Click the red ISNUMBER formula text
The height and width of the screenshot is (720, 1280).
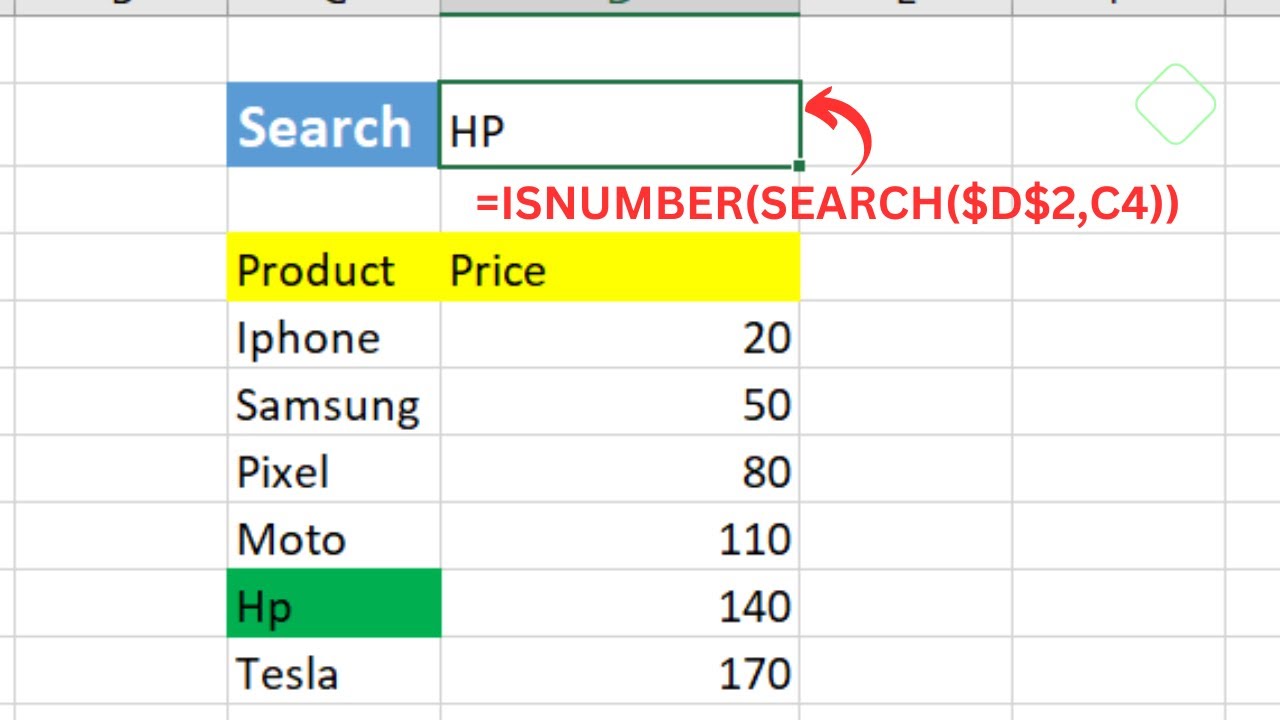(x=827, y=204)
